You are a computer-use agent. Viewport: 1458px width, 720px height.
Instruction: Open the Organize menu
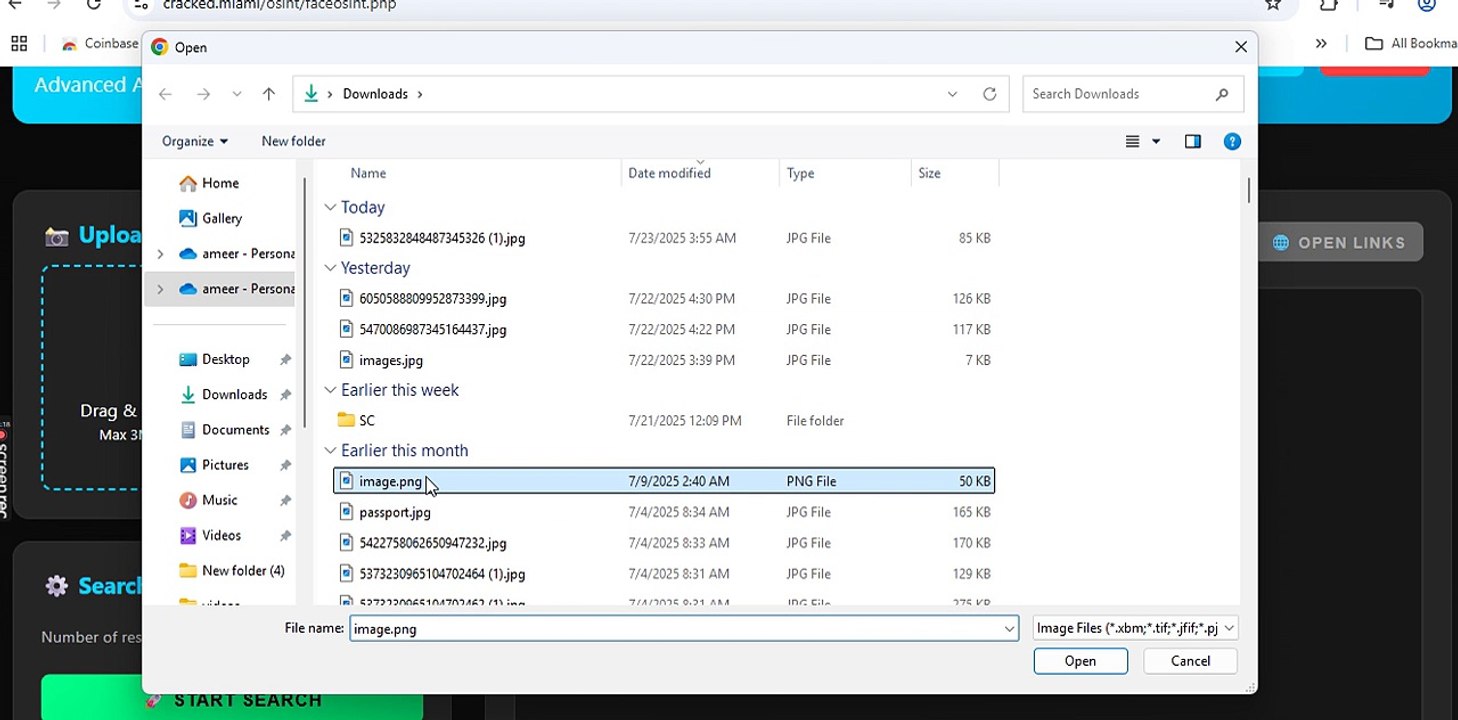tap(195, 142)
